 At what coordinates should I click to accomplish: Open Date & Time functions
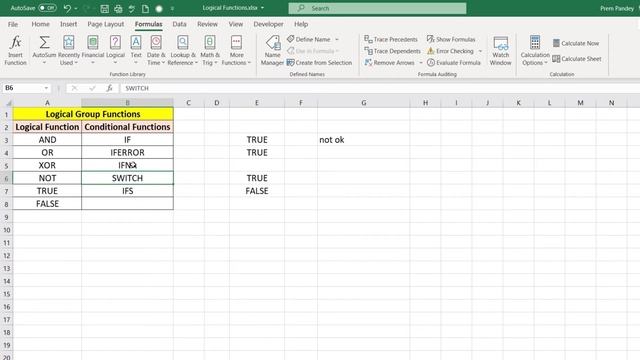(x=156, y=50)
